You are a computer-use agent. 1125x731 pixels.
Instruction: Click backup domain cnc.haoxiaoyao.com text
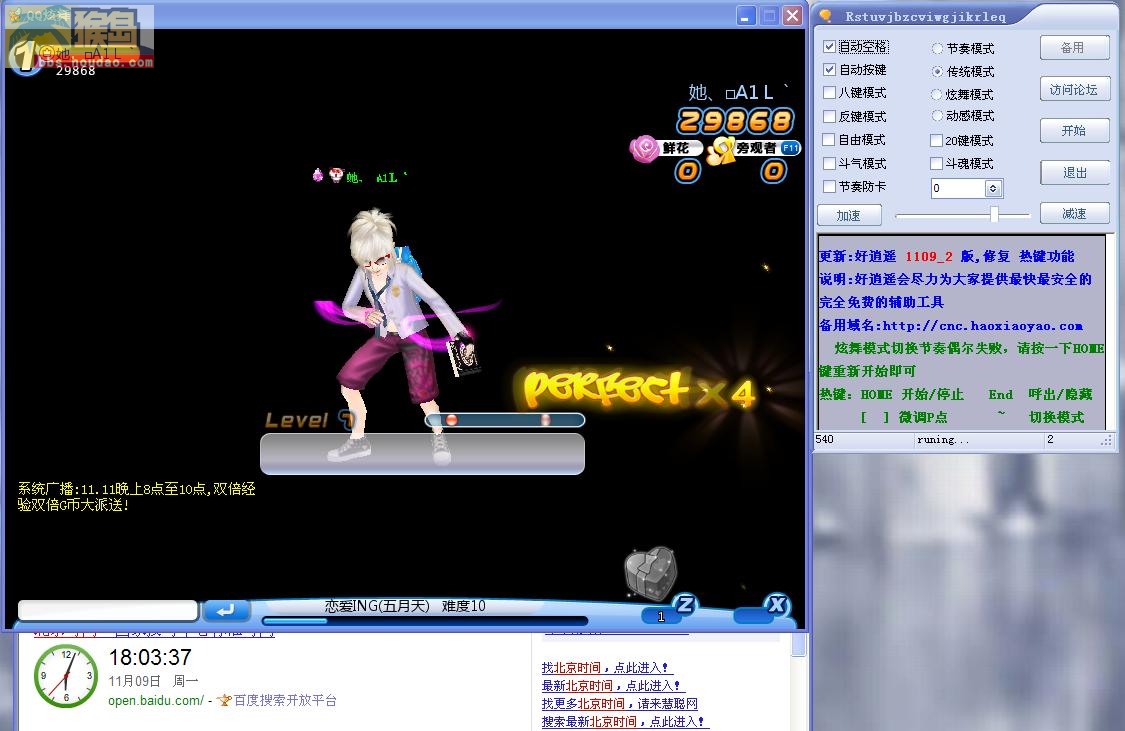[x=982, y=326]
